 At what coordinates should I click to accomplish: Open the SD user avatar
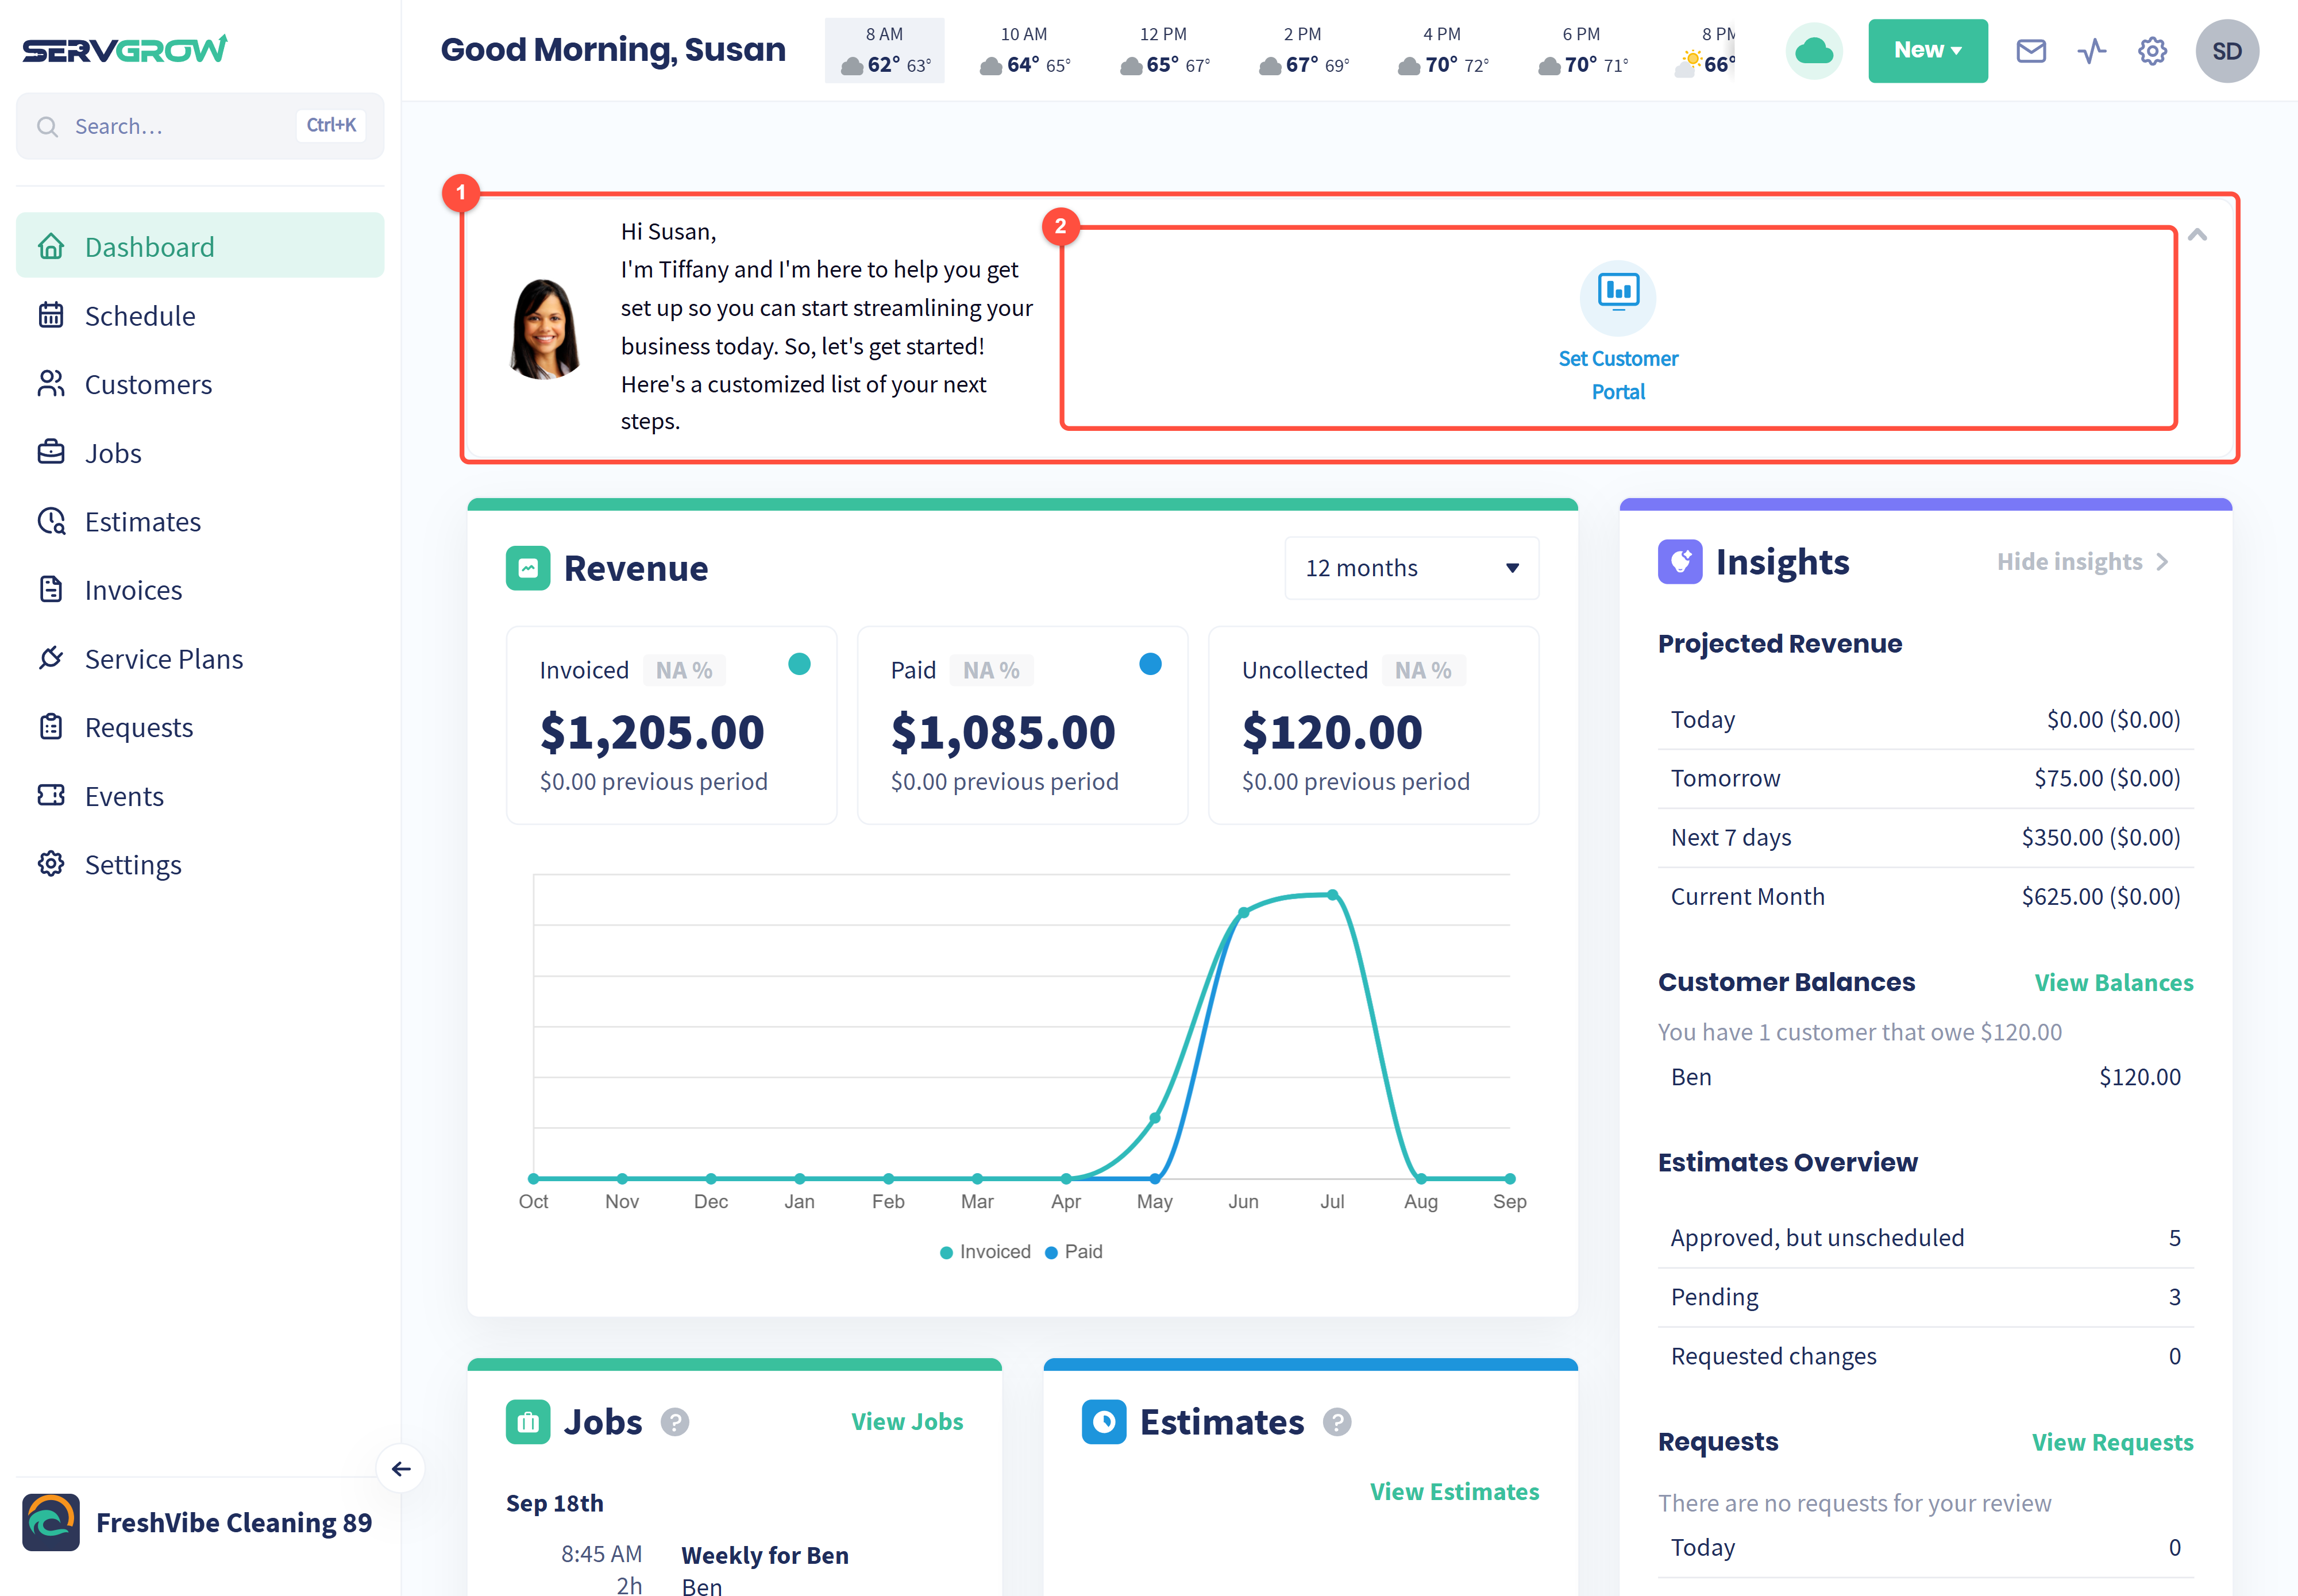2227,51
